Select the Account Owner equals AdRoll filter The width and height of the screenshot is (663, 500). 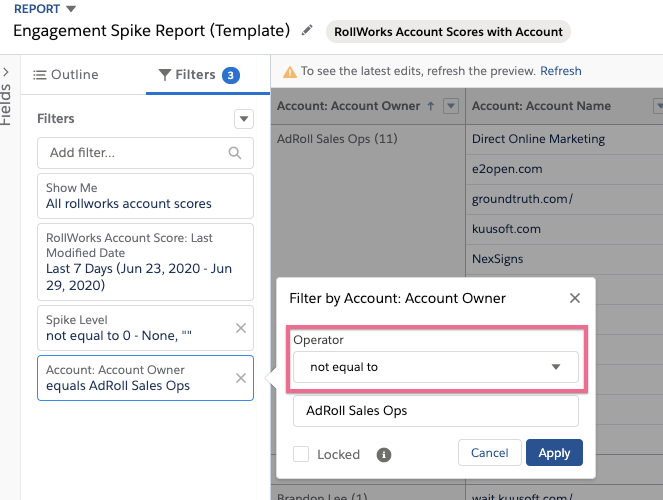pos(145,378)
